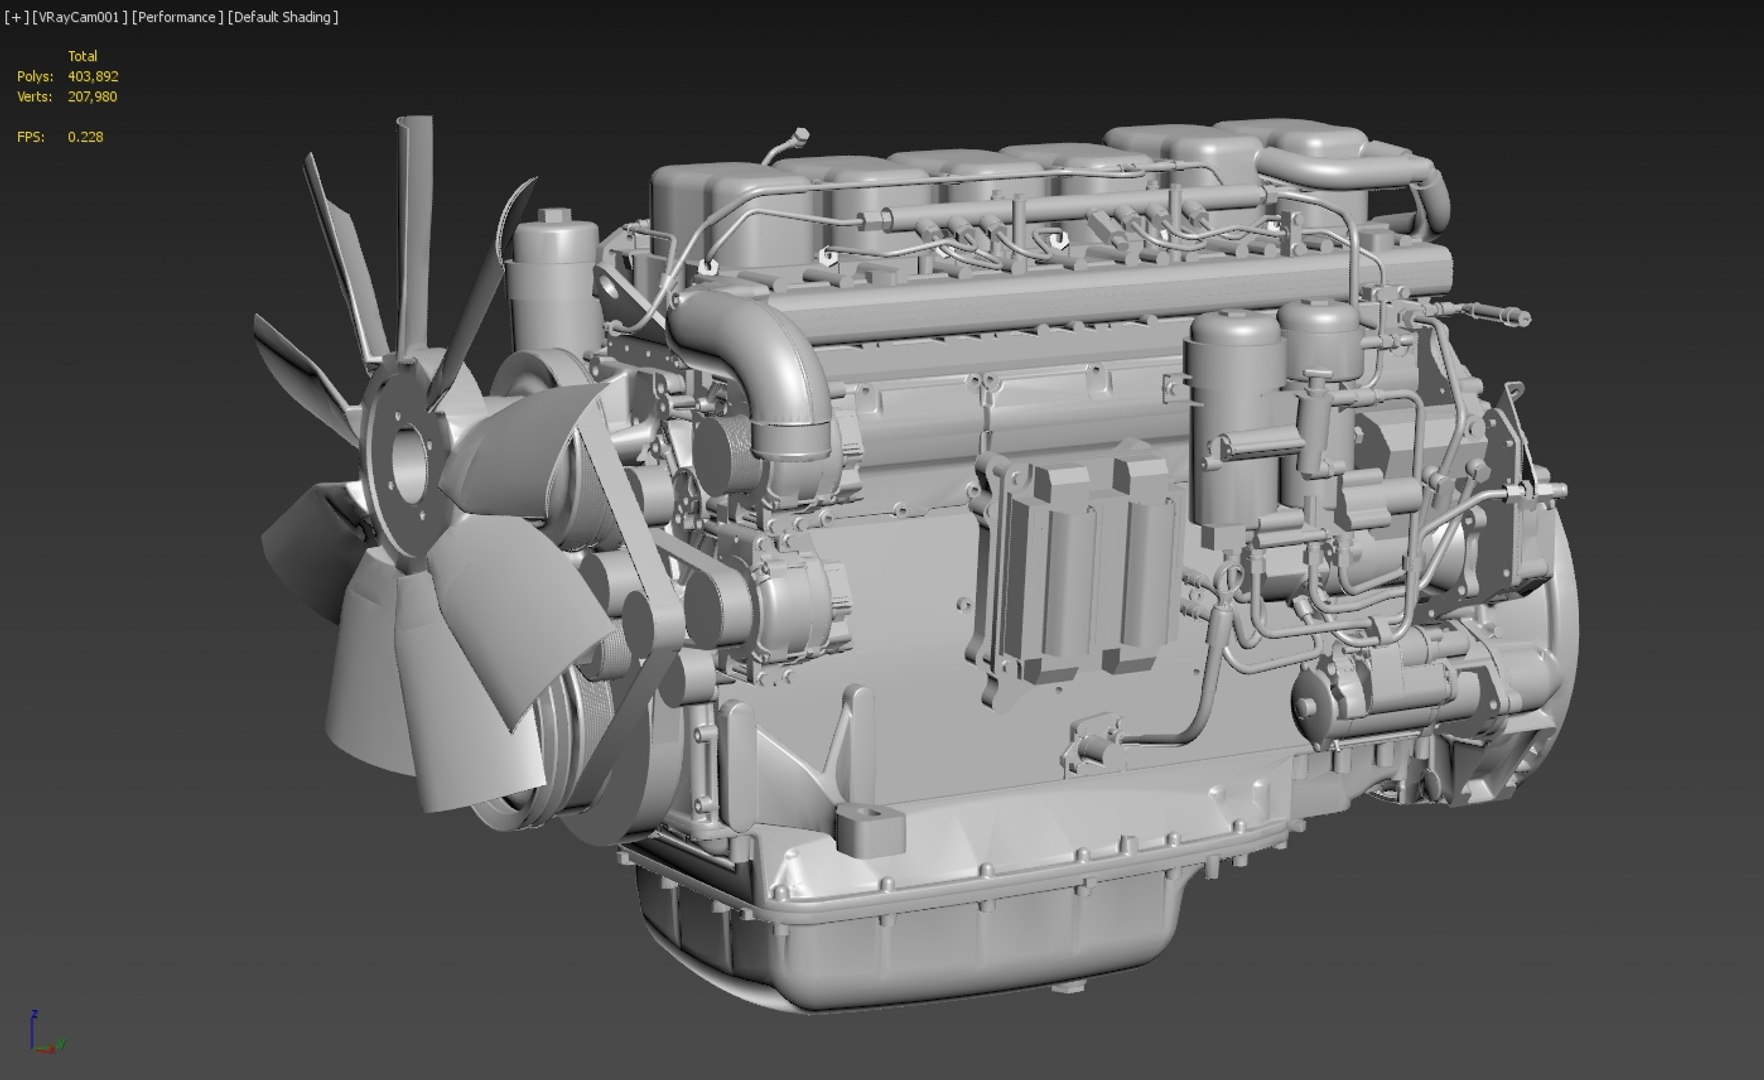Image resolution: width=1764 pixels, height=1080 pixels.
Task: Open the [+] viewport general menu
Action: (x=16, y=17)
